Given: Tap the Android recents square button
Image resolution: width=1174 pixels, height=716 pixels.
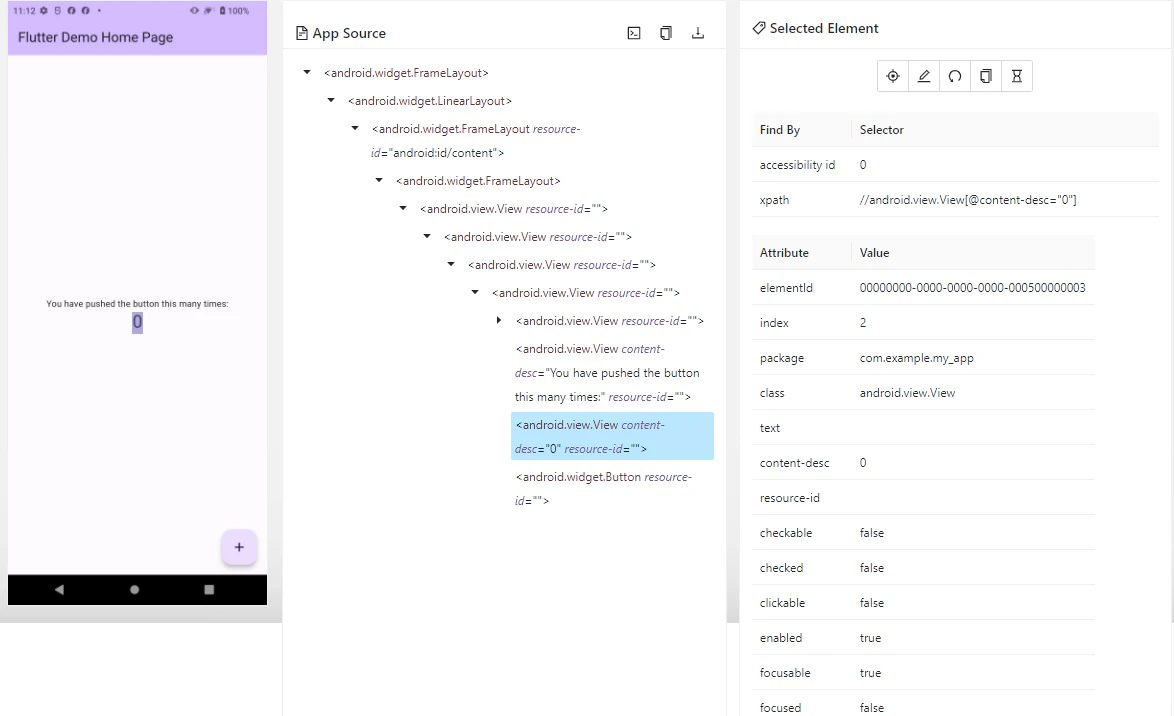Looking at the screenshot, I should pos(210,589).
